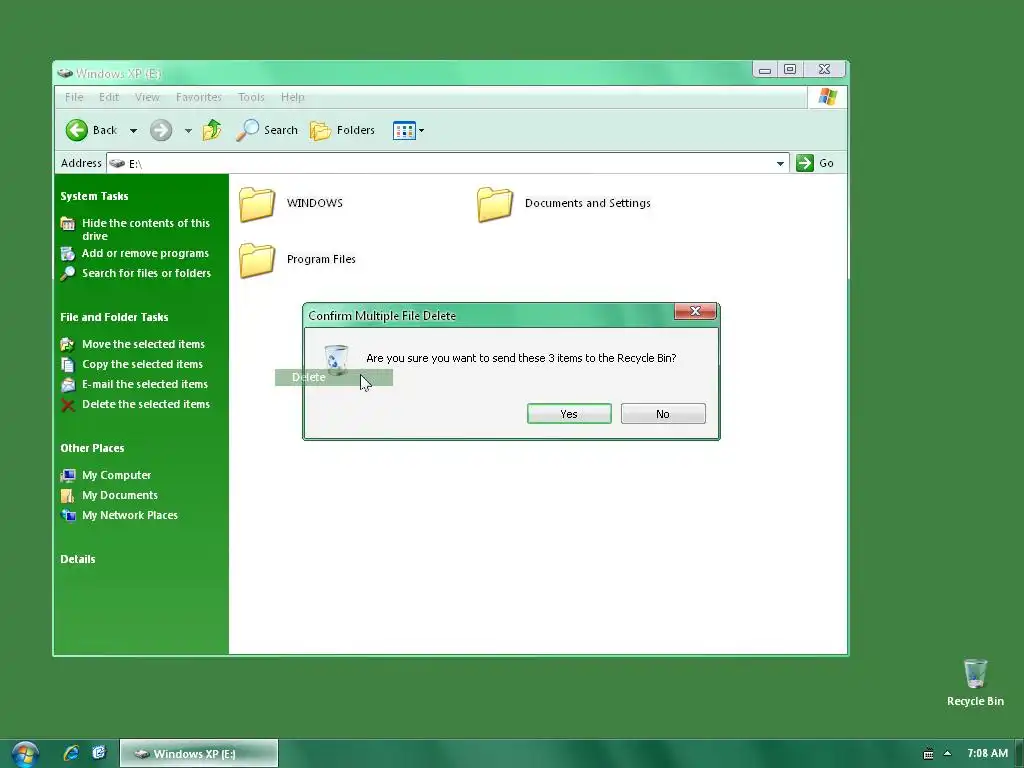Open the Back history dropdown arrow
This screenshot has width=1024, height=768.
coord(133,131)
